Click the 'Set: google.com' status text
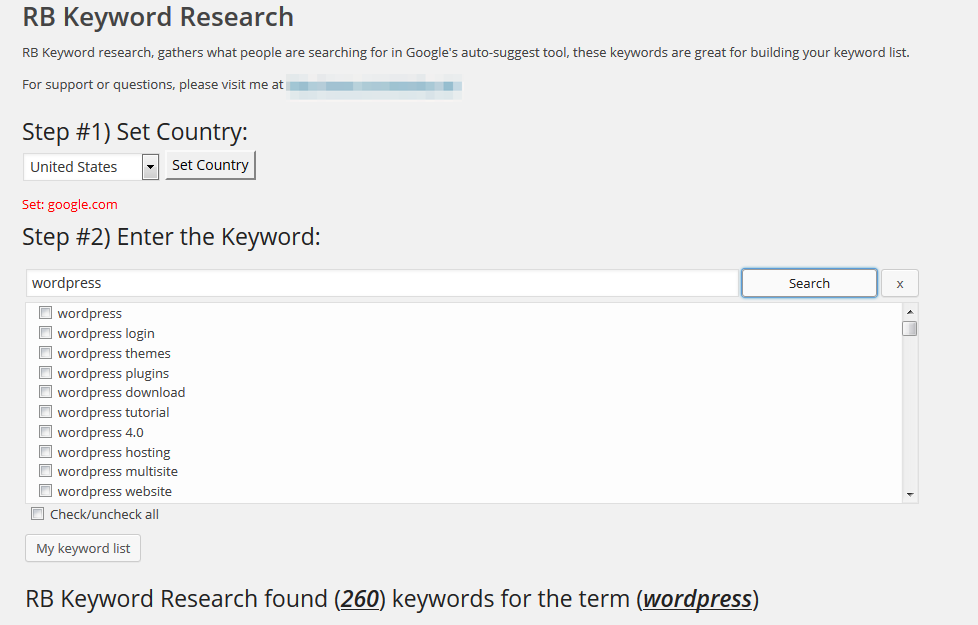Screen dimensions: 978x625 tap(70, 205)
